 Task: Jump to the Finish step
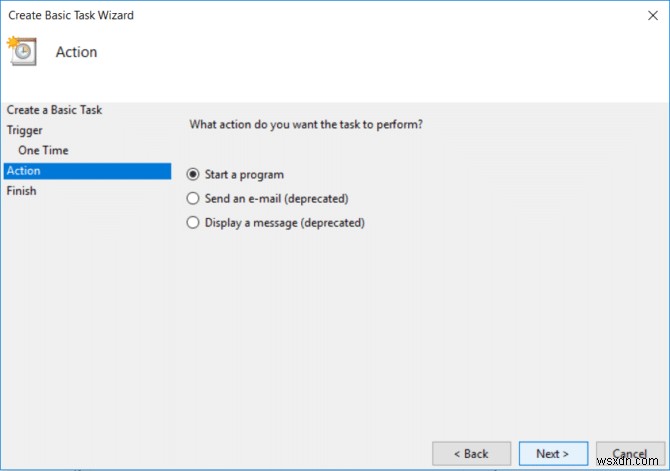click(22, 191)
